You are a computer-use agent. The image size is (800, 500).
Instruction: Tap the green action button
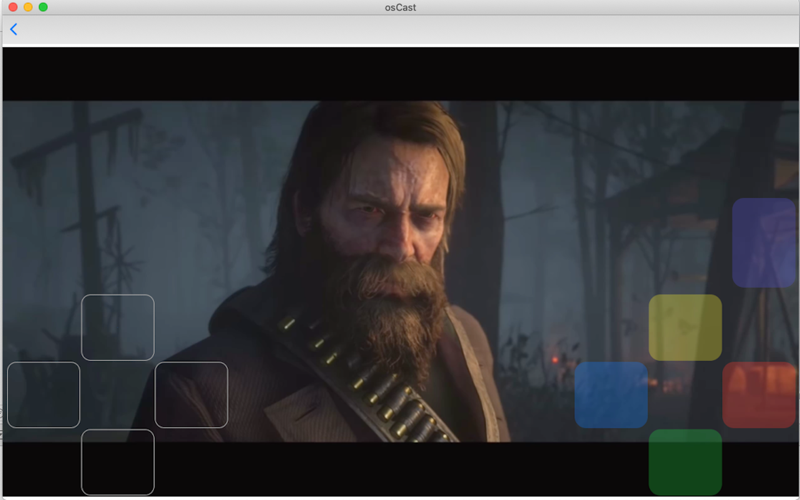point(685,462)
